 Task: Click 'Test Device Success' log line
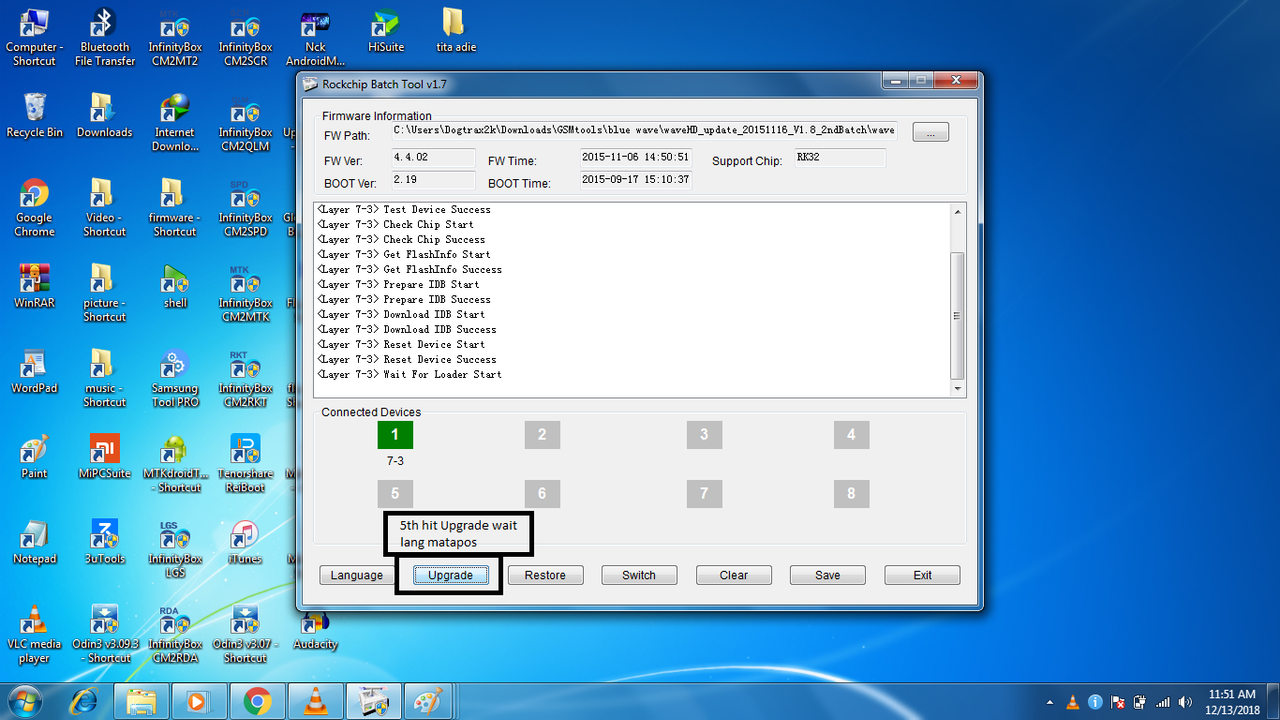[x=403, y=210]
